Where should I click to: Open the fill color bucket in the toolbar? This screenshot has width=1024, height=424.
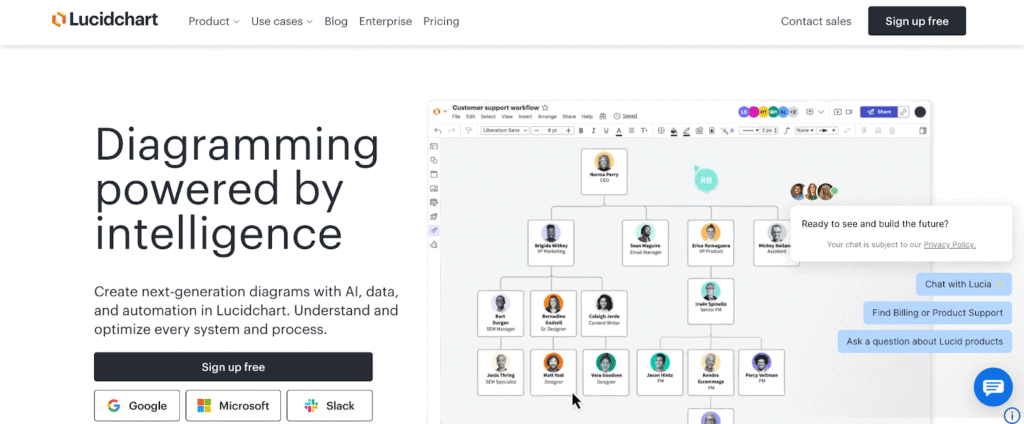coord(674,131)
